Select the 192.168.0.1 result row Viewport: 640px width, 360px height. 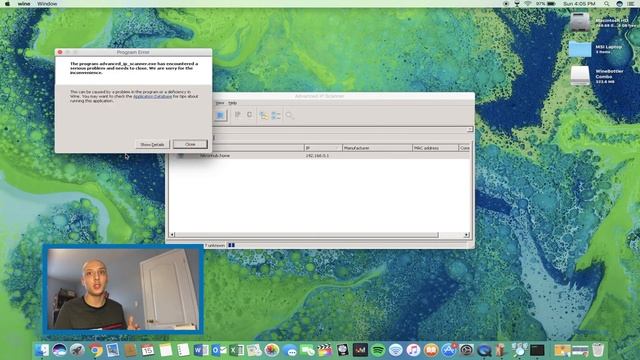(320, 156)
